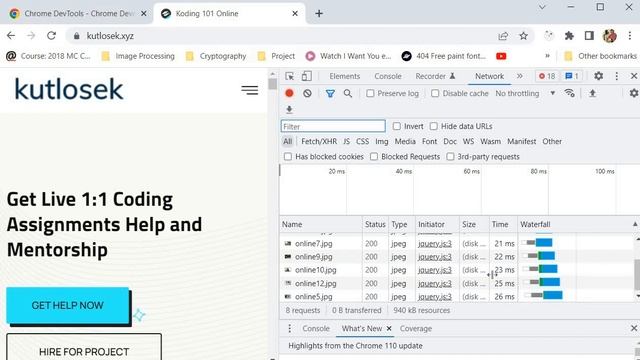Switch to the Console tab in DevTools
Screen dimensions: 640x360
(x=388, y=76)
